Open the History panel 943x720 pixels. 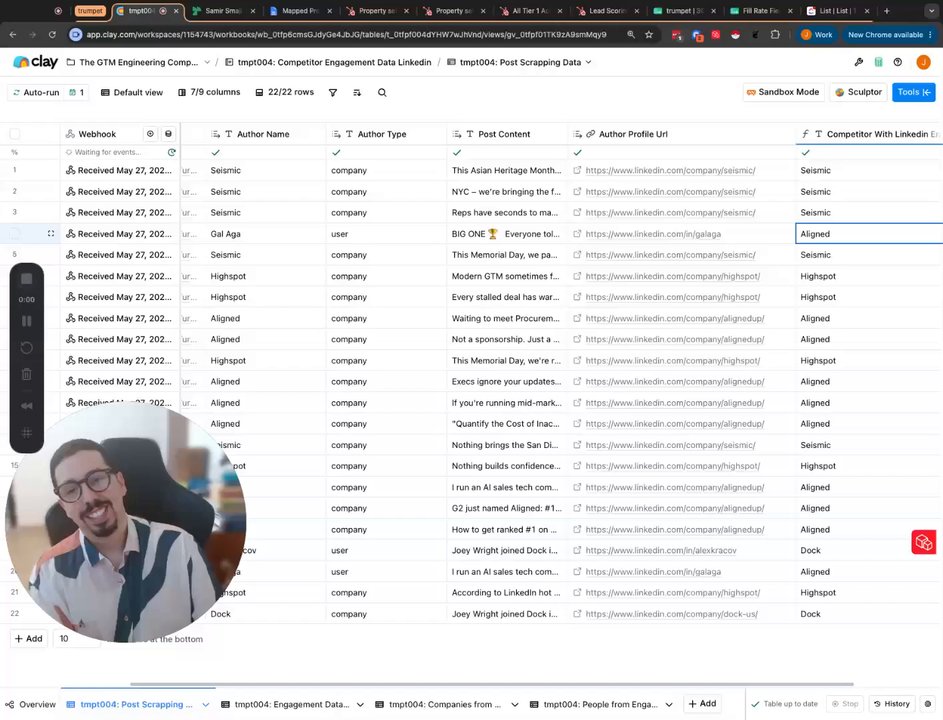click(892, 704)
